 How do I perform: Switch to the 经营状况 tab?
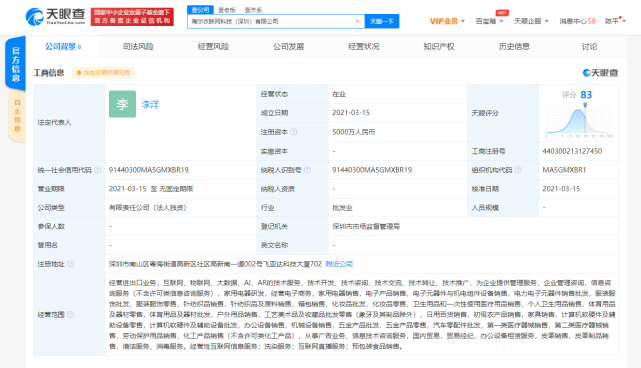[364, 47]
